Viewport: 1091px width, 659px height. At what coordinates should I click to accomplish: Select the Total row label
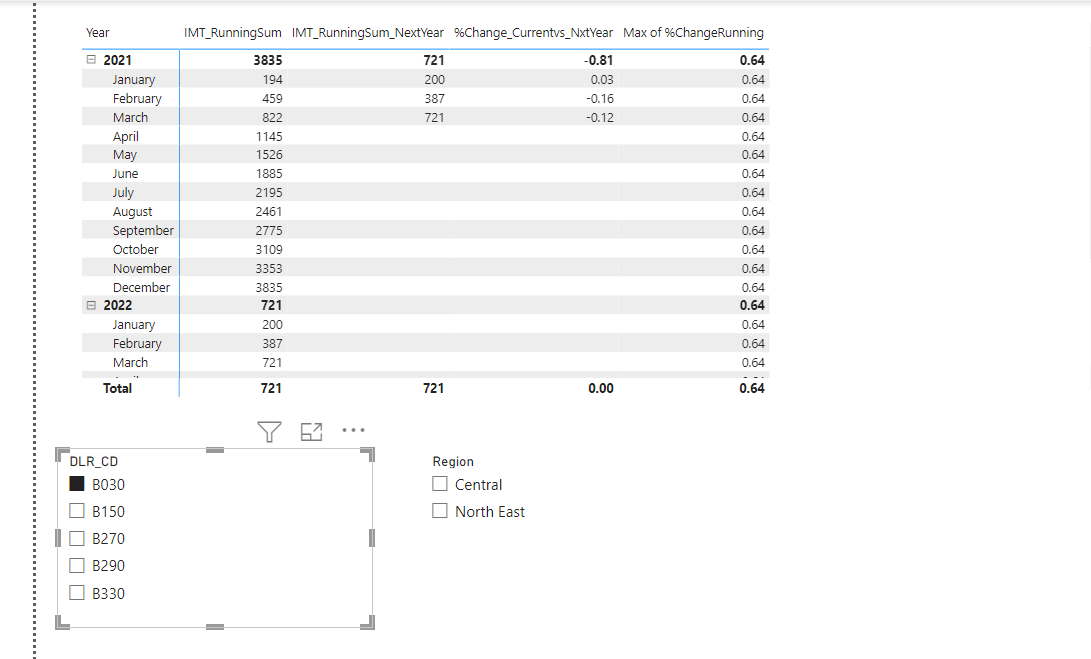[x=118, y=388]
